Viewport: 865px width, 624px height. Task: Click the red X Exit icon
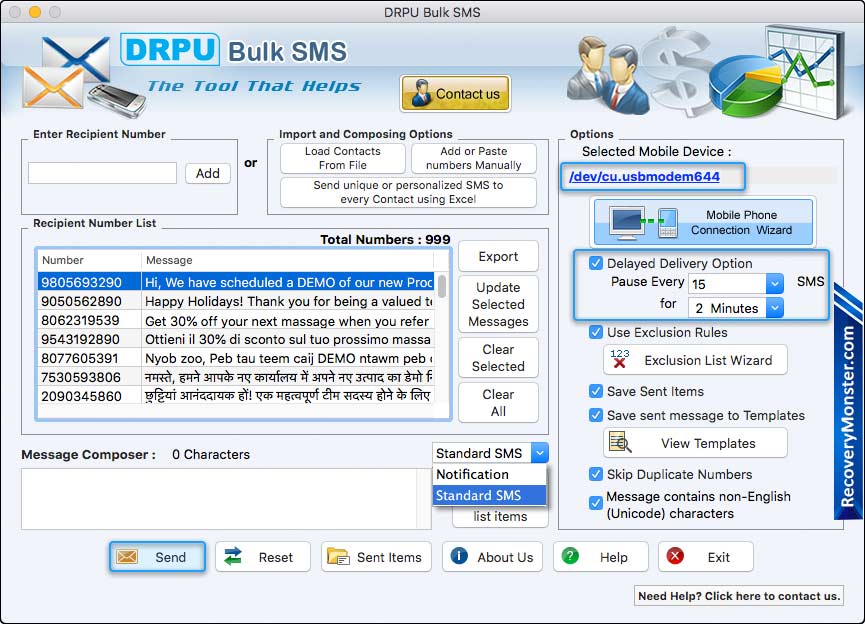pos(675,556)
